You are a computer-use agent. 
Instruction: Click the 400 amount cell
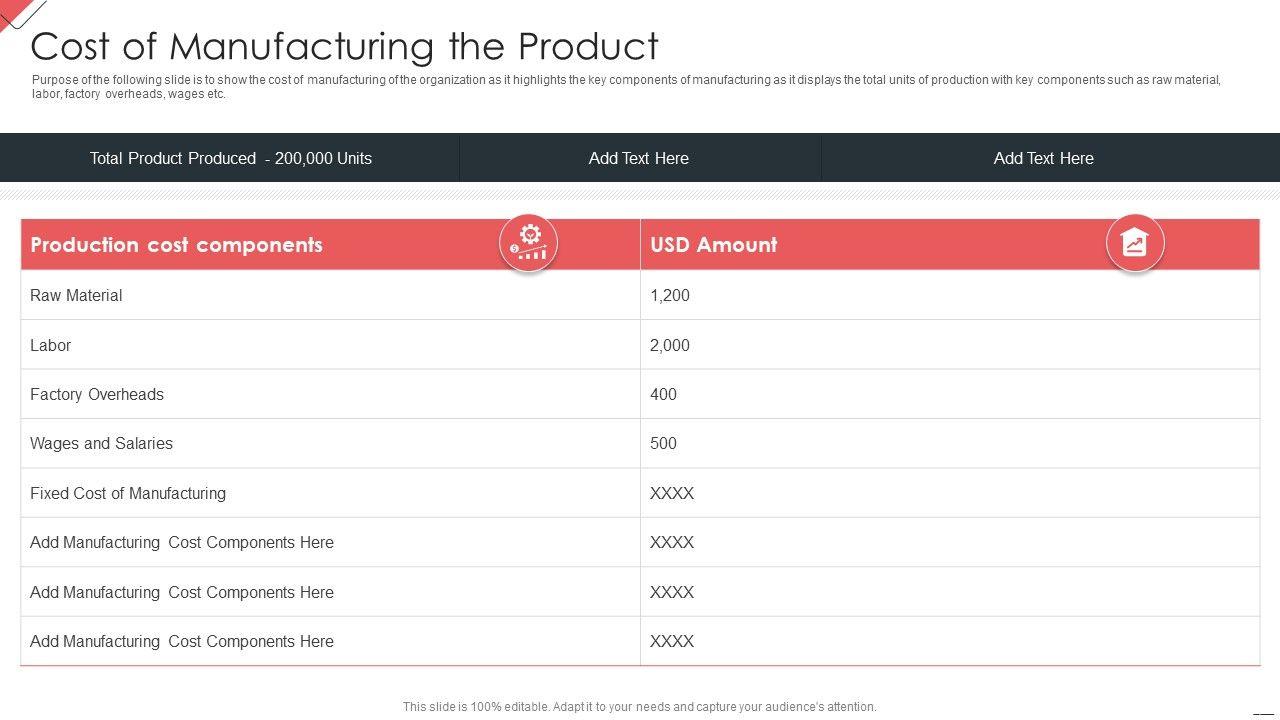click(663, 394)
